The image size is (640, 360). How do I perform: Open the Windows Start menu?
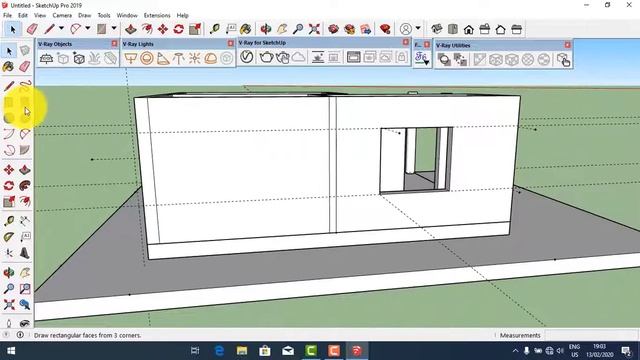[11, 351]
